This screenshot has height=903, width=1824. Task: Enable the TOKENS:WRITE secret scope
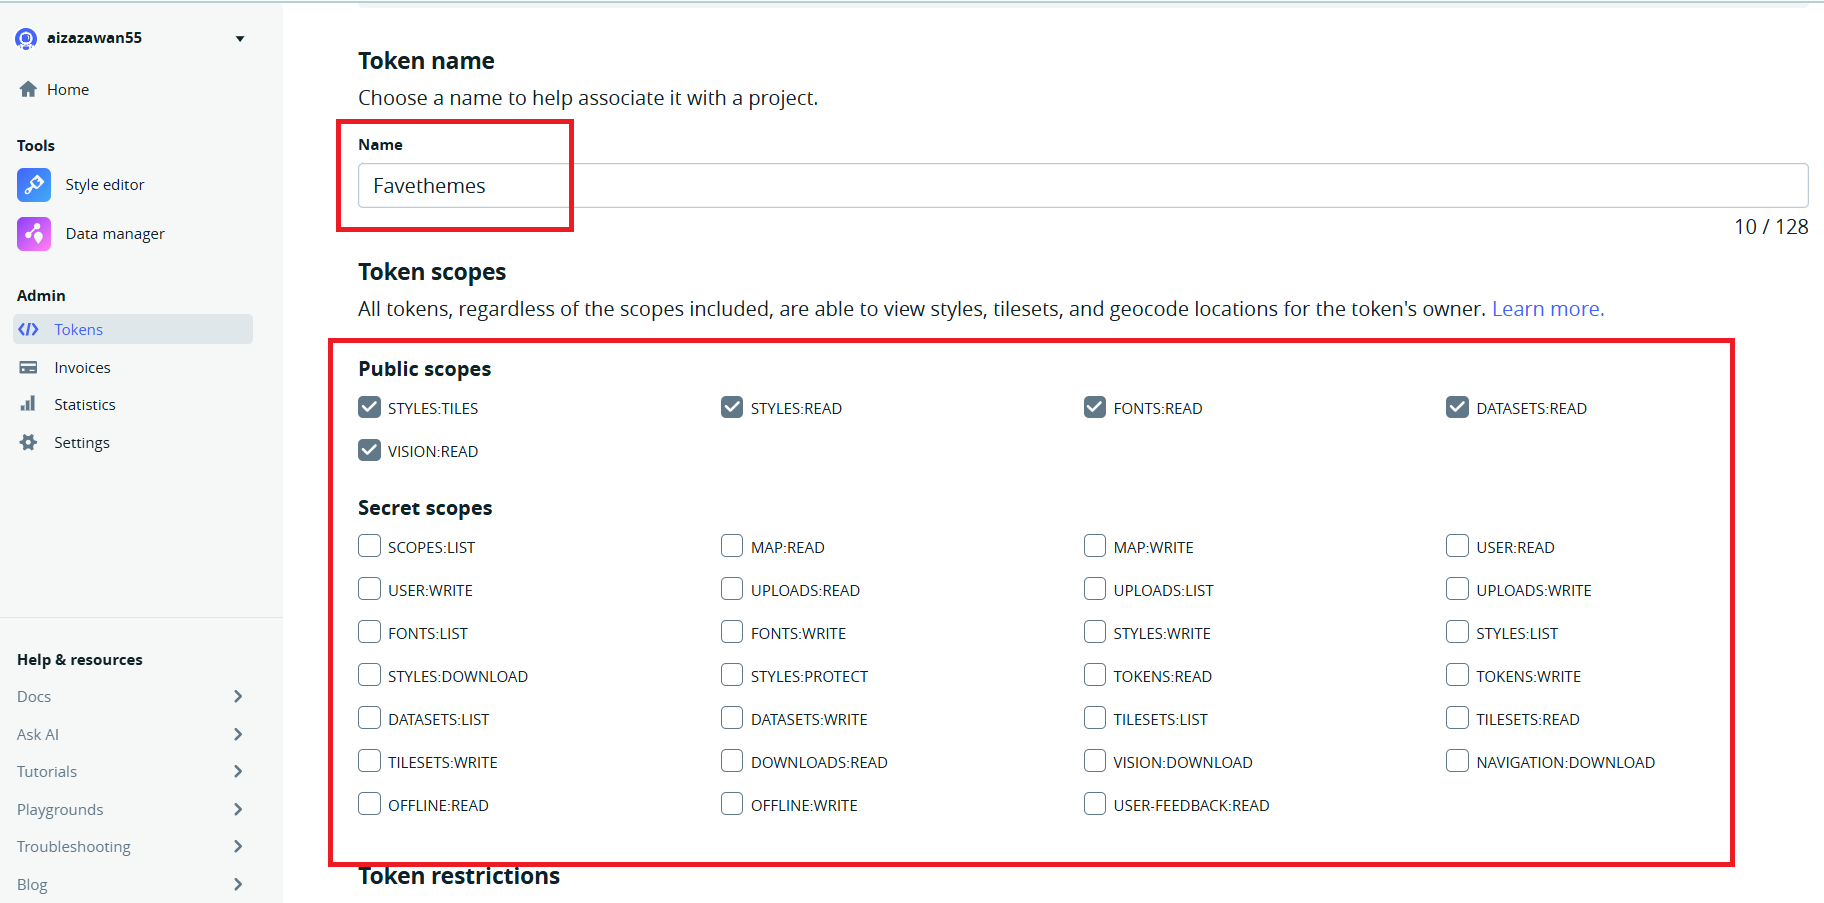pos(1457,675)
